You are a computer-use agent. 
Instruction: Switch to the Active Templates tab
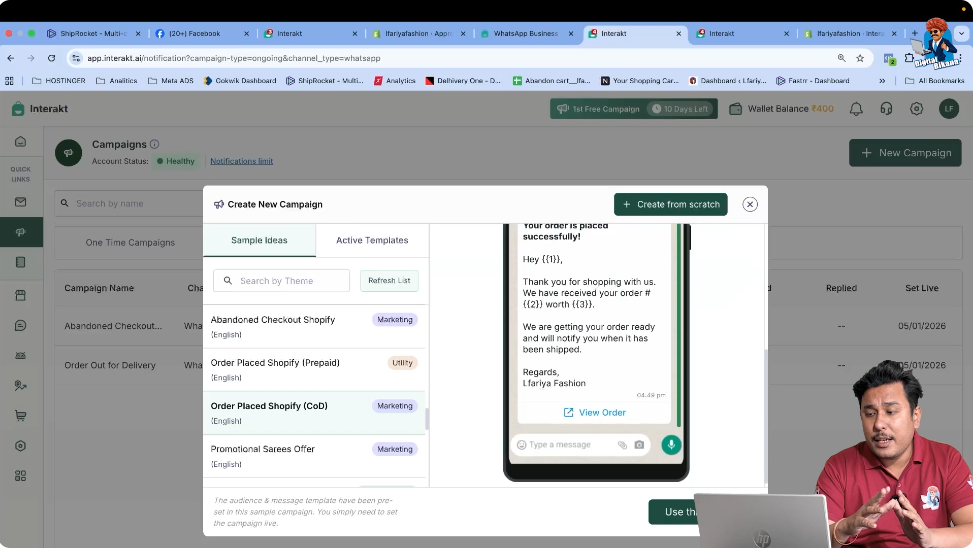pos(372,240)
